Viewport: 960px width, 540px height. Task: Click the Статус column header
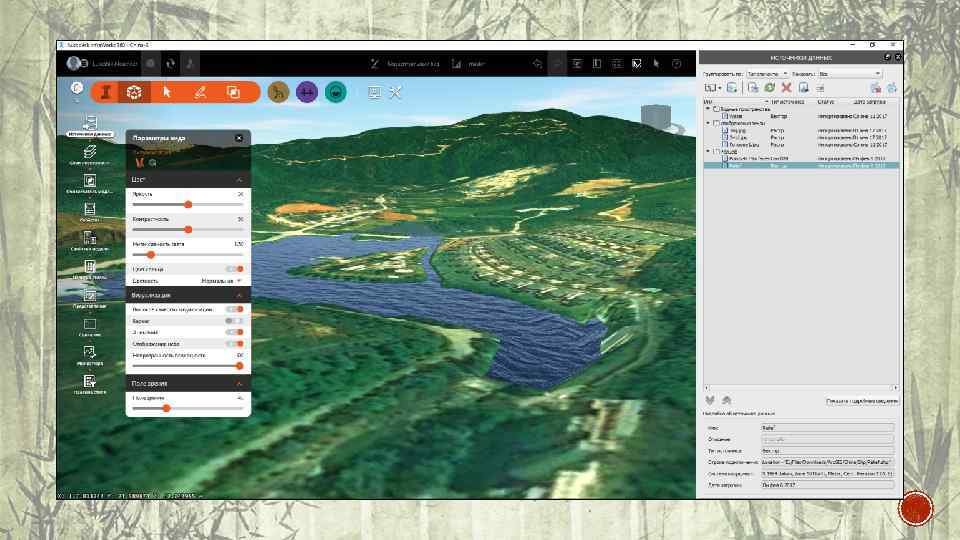826,102
